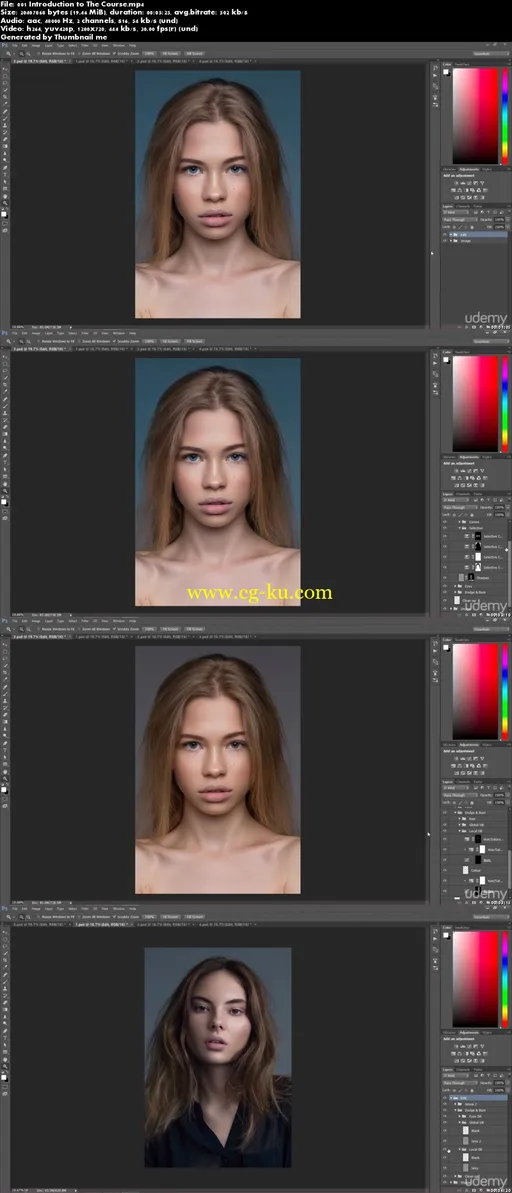Hide the Eyes DB group, fourth frame
Viewport: 512px width, 1193px height.
coord(445,1116)
